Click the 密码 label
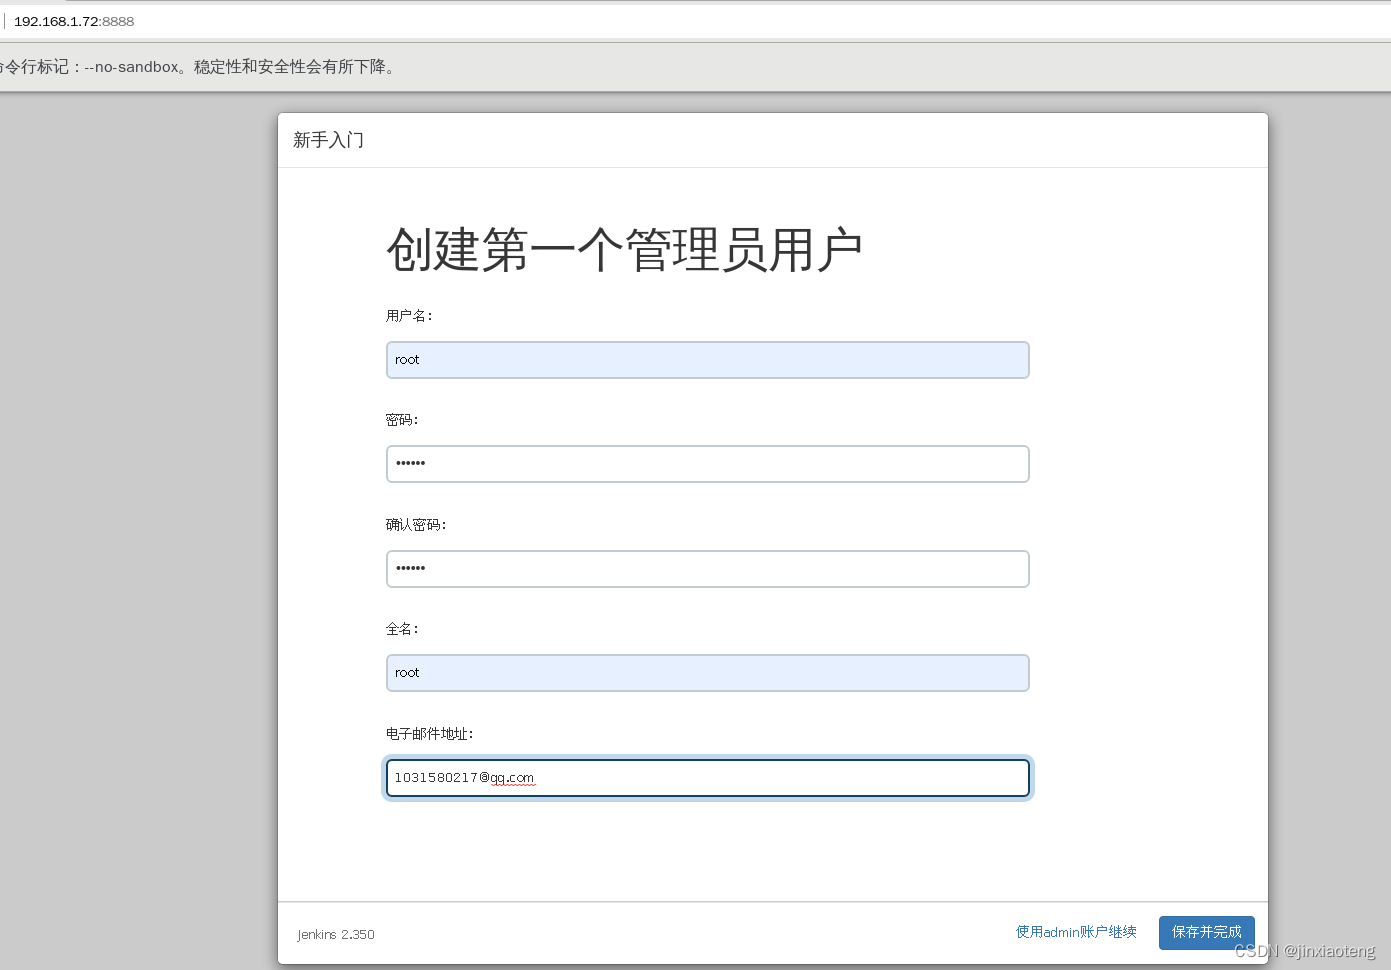This screenshot has height=970, width=1391. 402,420
